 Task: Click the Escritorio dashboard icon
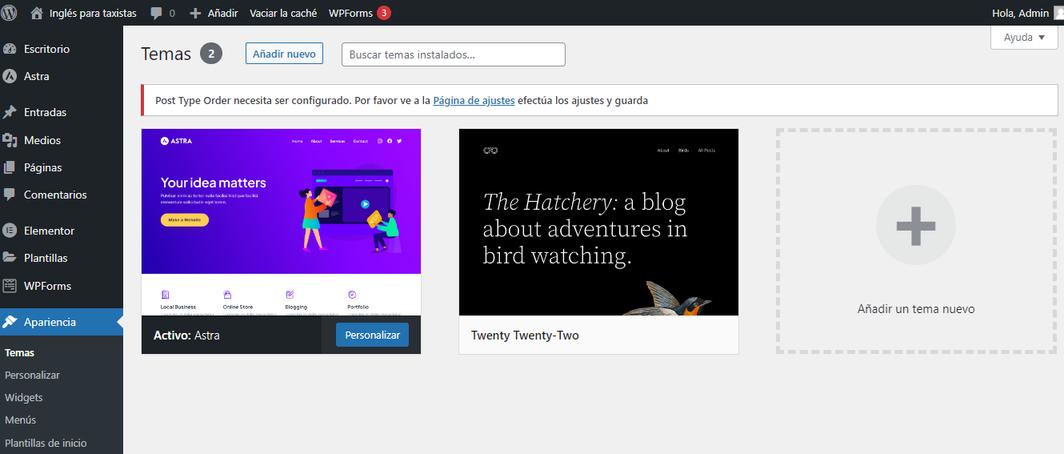point(10,49)
